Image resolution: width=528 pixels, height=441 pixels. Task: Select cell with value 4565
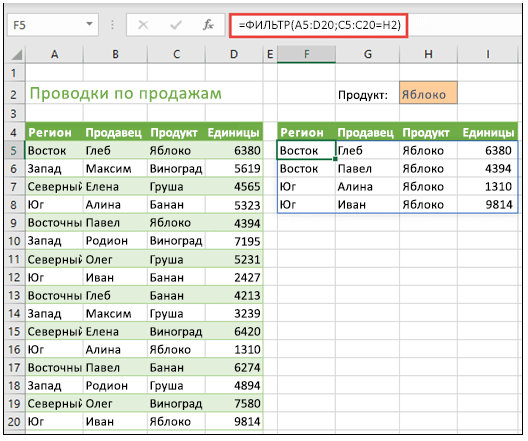click(x=234, y=186)
